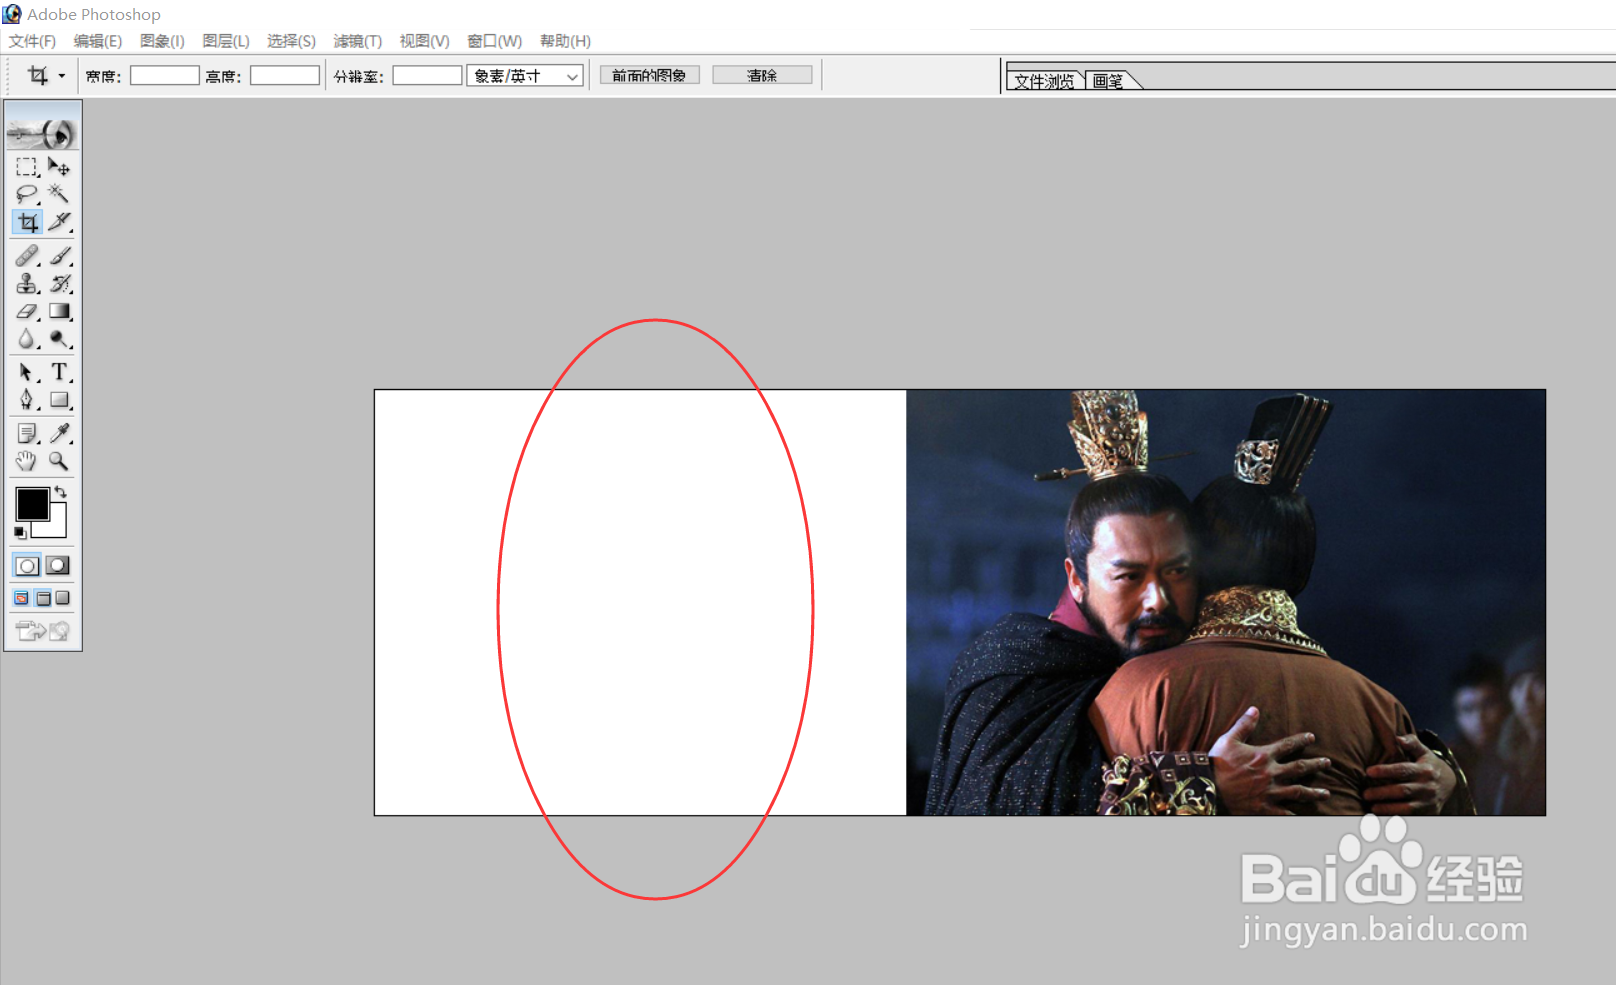Open foreground color picker (black swatch)
This screenshot has height=985, width=1616.
(32, 504)
